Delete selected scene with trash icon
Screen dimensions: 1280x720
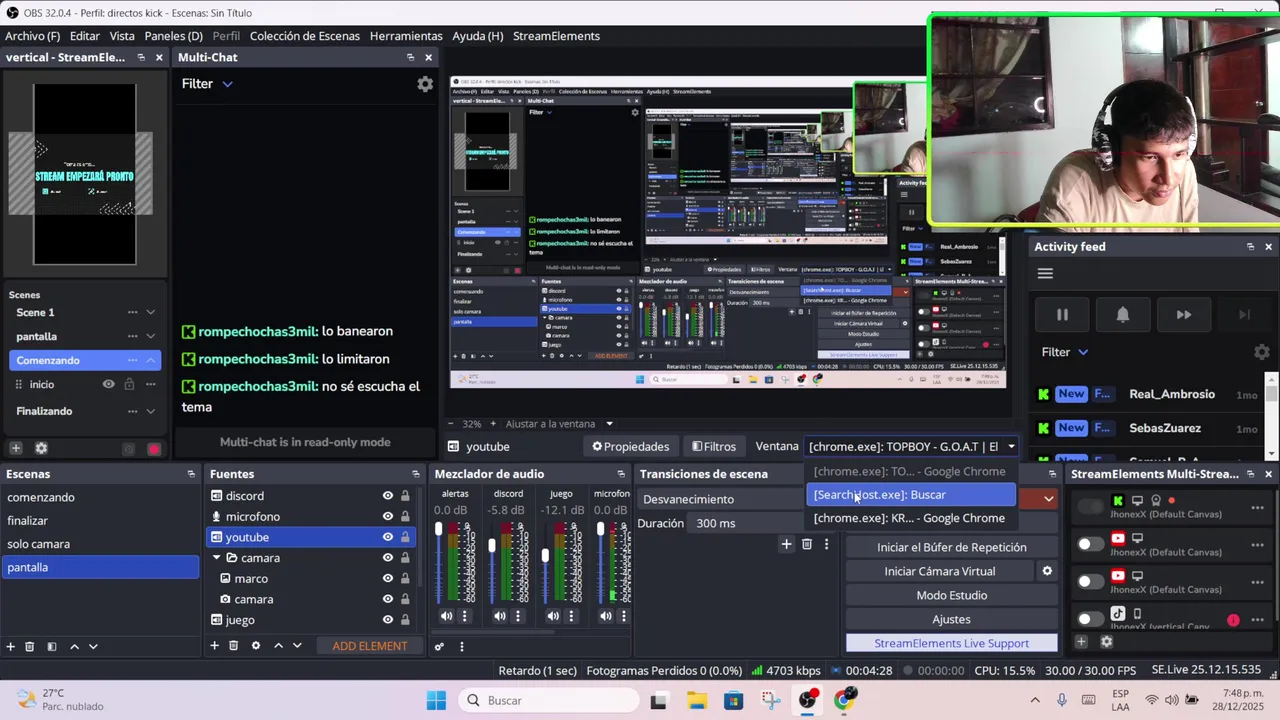point(30,646)
